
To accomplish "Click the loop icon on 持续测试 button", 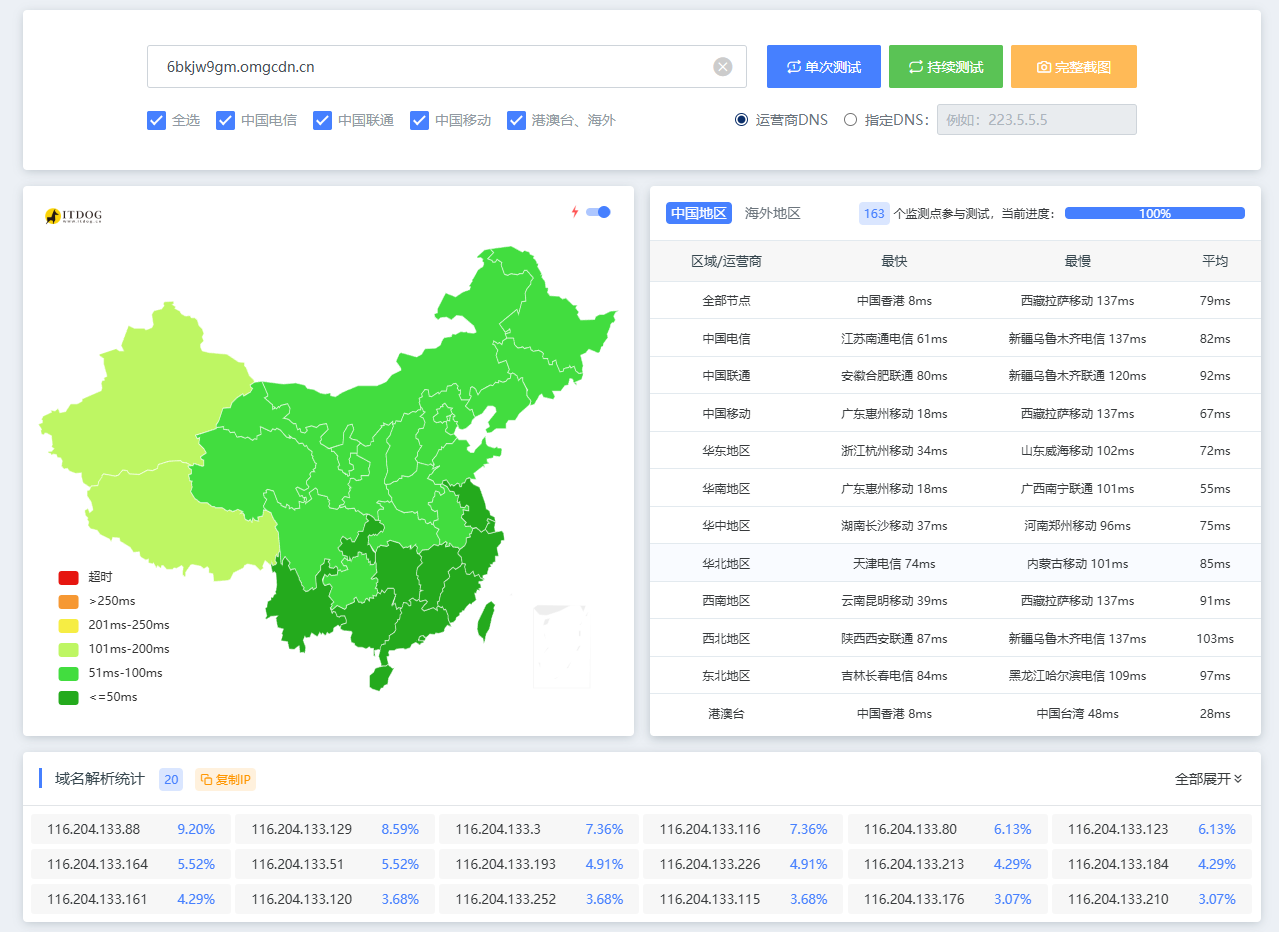I will click(915, 67).
